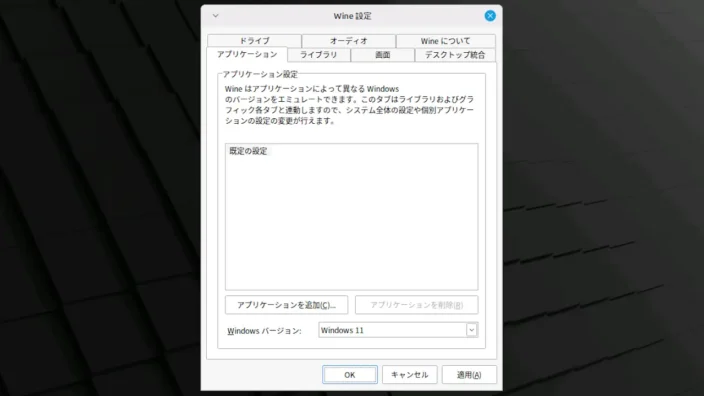This screenshot has height=396, width=704.
Task: Close the Wine 設定 window
Action: point(490,16)
